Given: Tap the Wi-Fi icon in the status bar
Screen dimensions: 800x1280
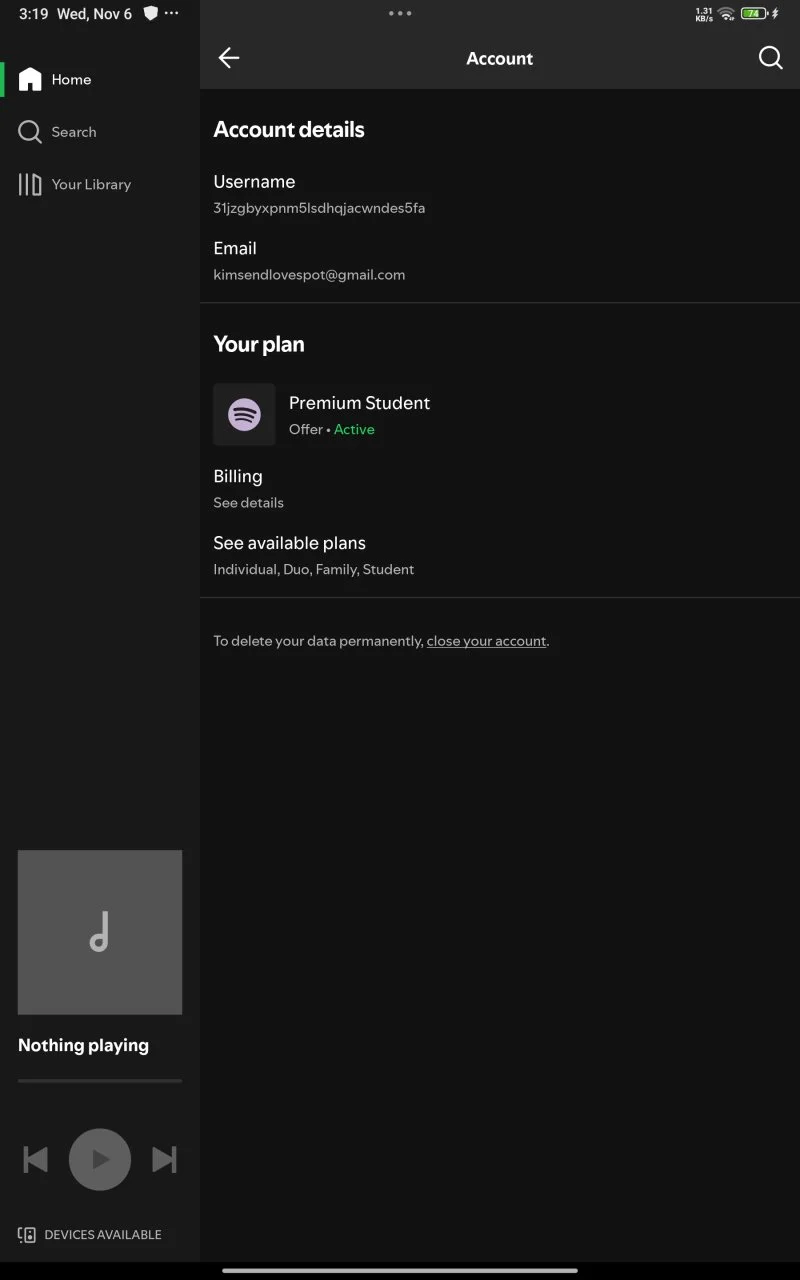Looking at the screenshot, I should coord(726,14).
